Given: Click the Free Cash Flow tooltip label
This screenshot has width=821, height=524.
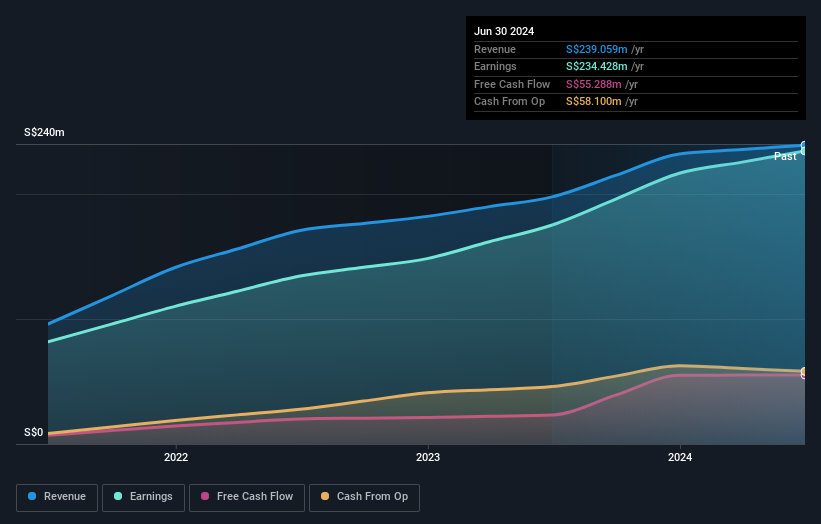Looking at the screenshot, I should (x=512, y=84).
